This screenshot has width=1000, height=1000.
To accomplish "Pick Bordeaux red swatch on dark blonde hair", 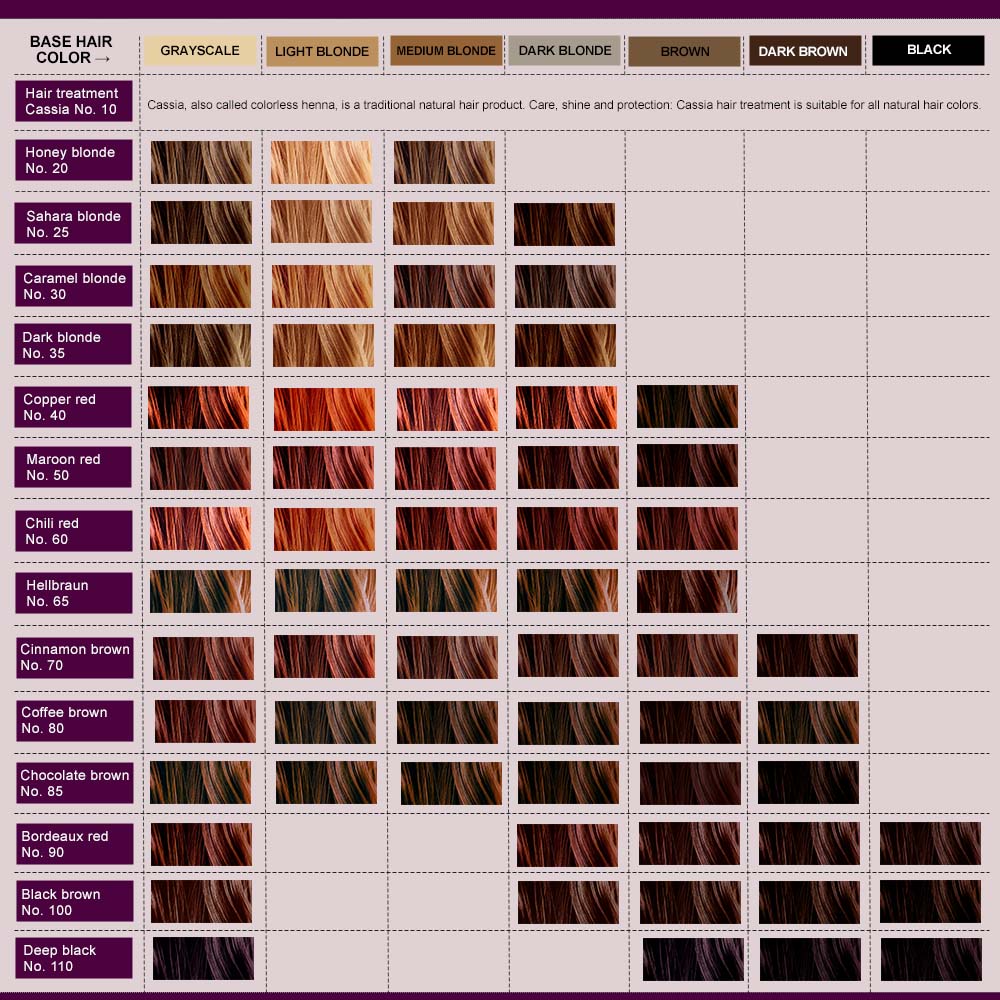I will coord(568,846).
